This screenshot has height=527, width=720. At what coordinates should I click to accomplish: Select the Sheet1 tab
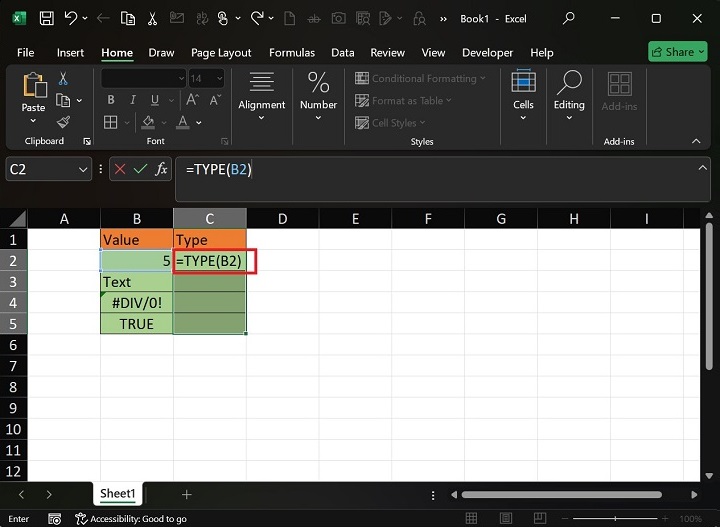click(x=118, y=493)
